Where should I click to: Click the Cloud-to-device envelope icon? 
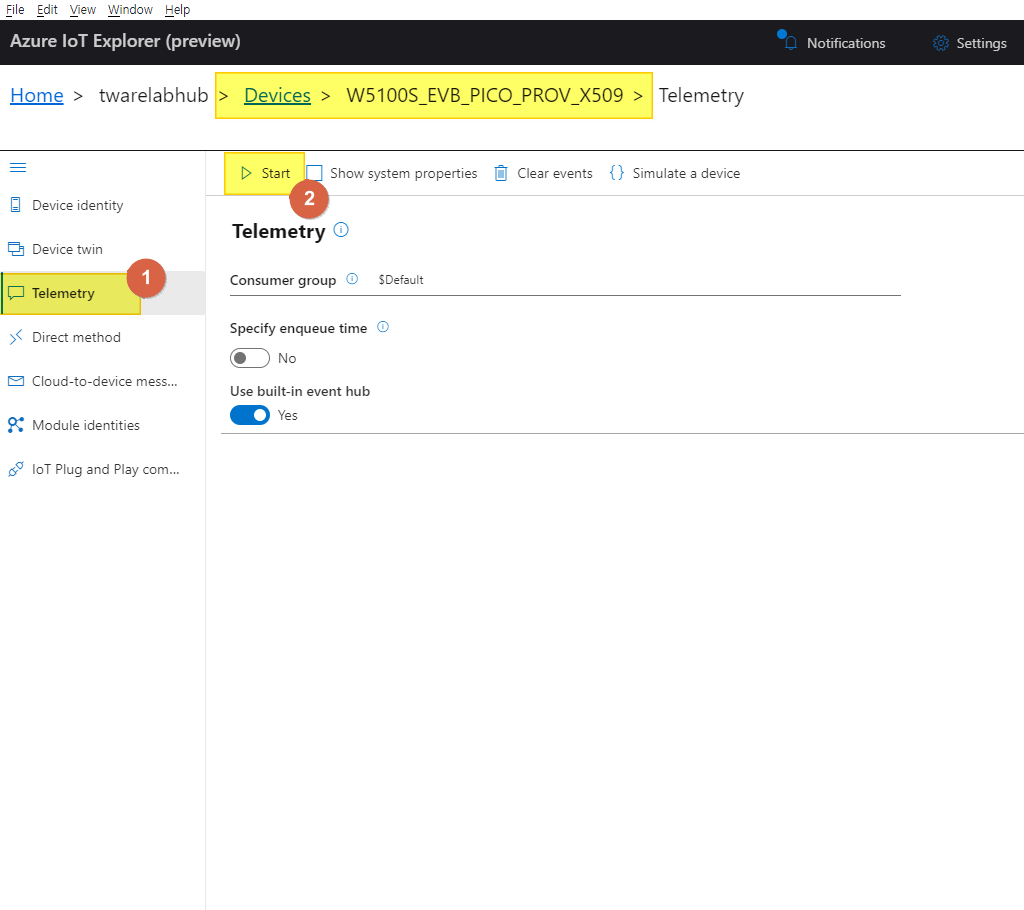point(16,381)
